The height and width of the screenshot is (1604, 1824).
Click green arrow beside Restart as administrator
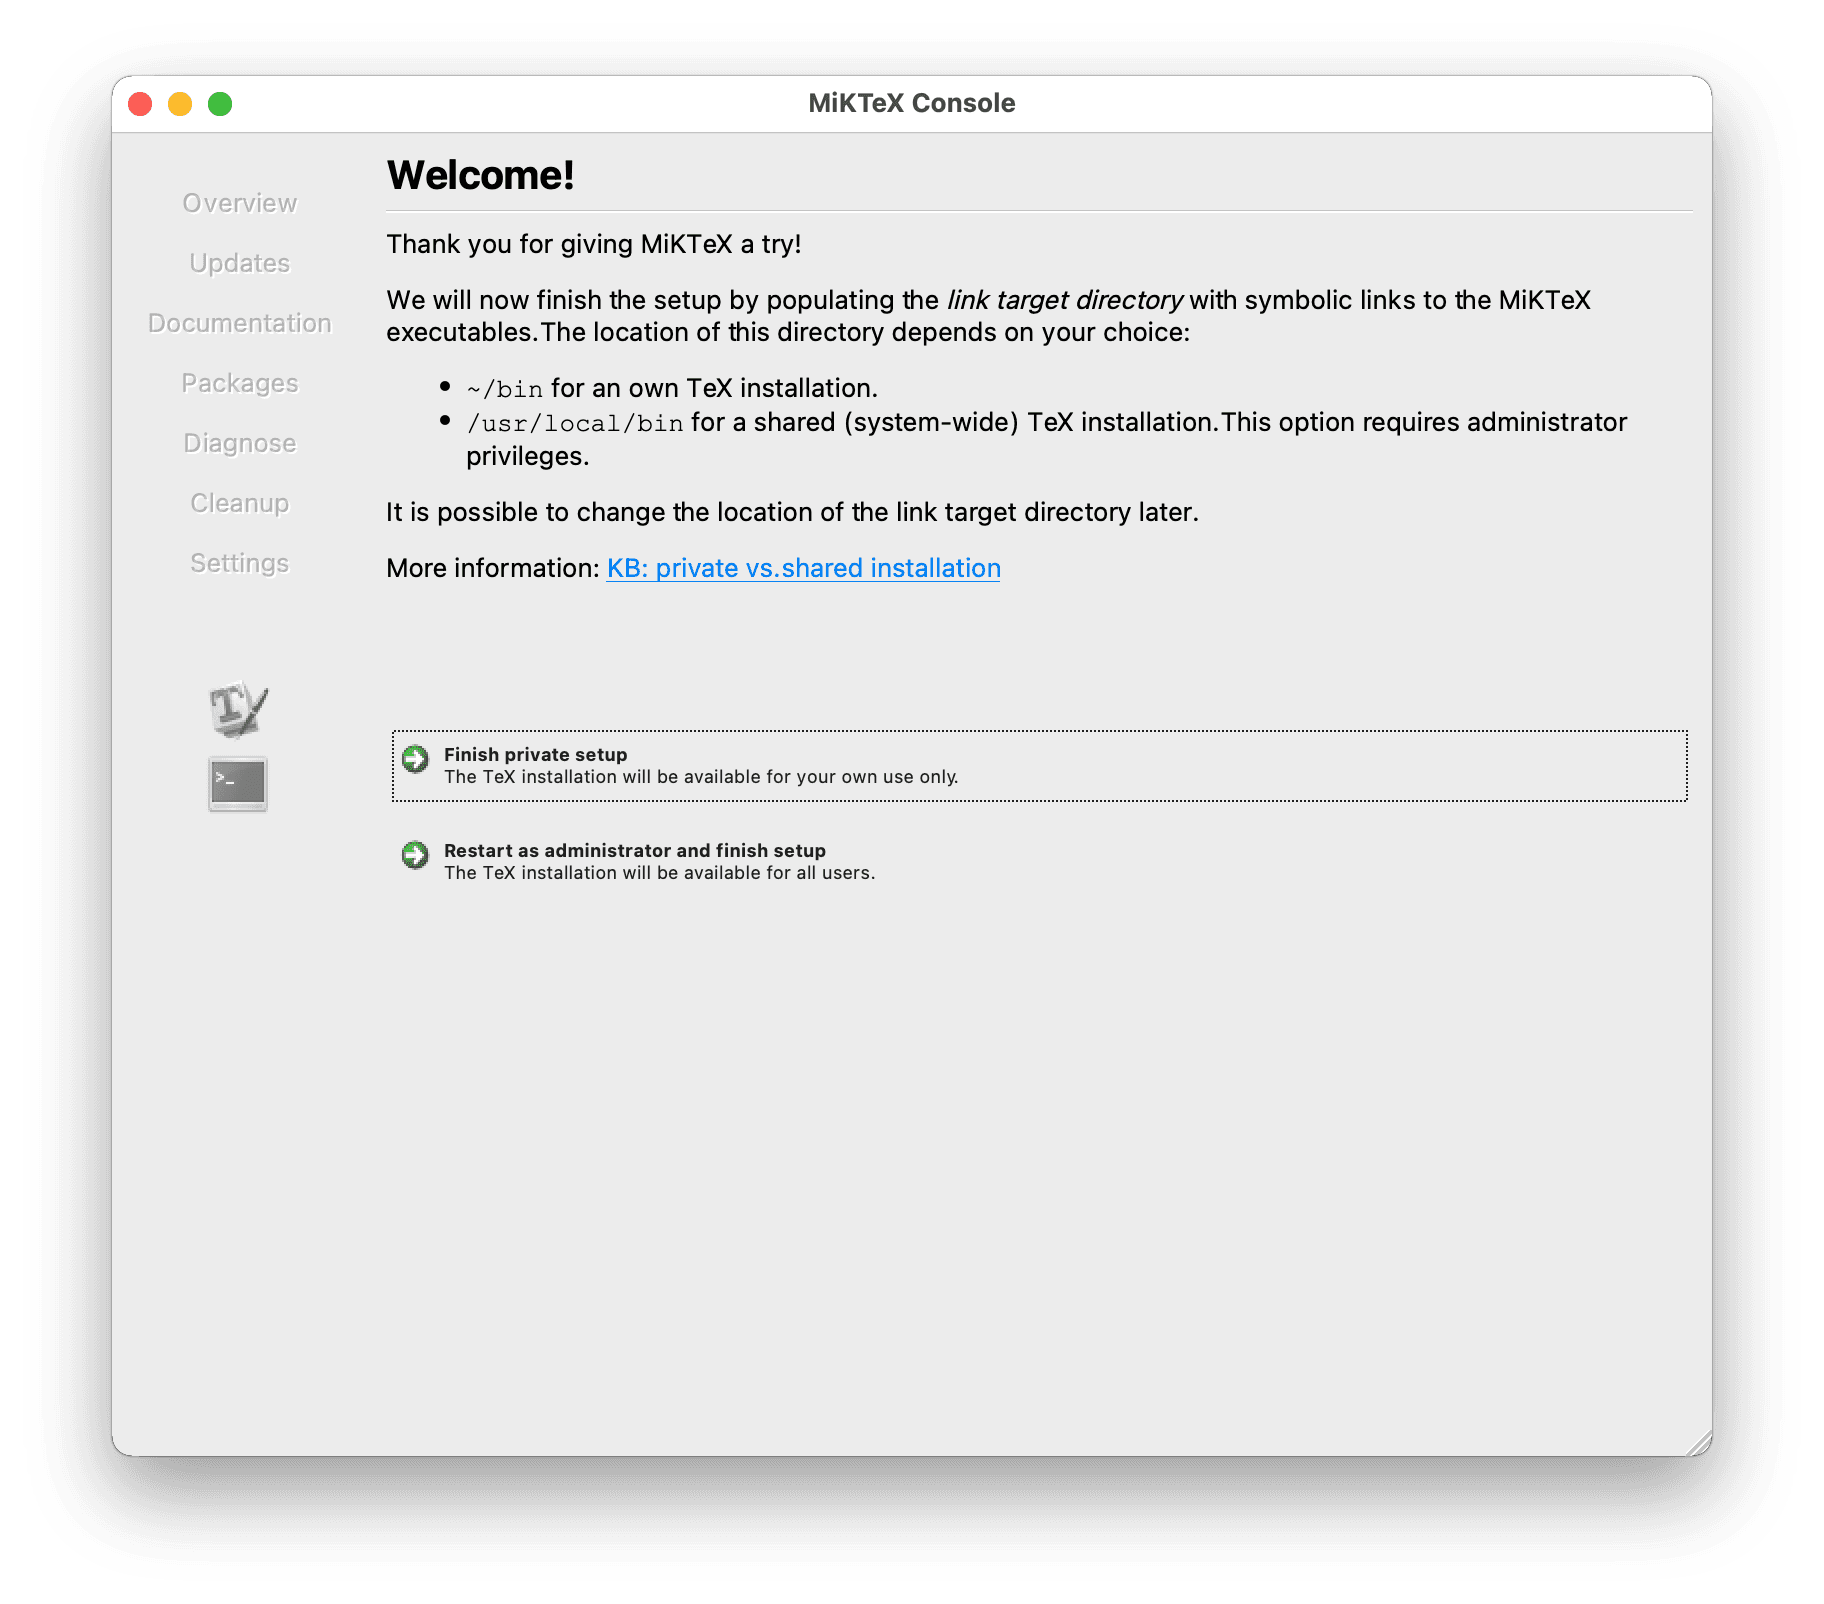tap(415, 855)
